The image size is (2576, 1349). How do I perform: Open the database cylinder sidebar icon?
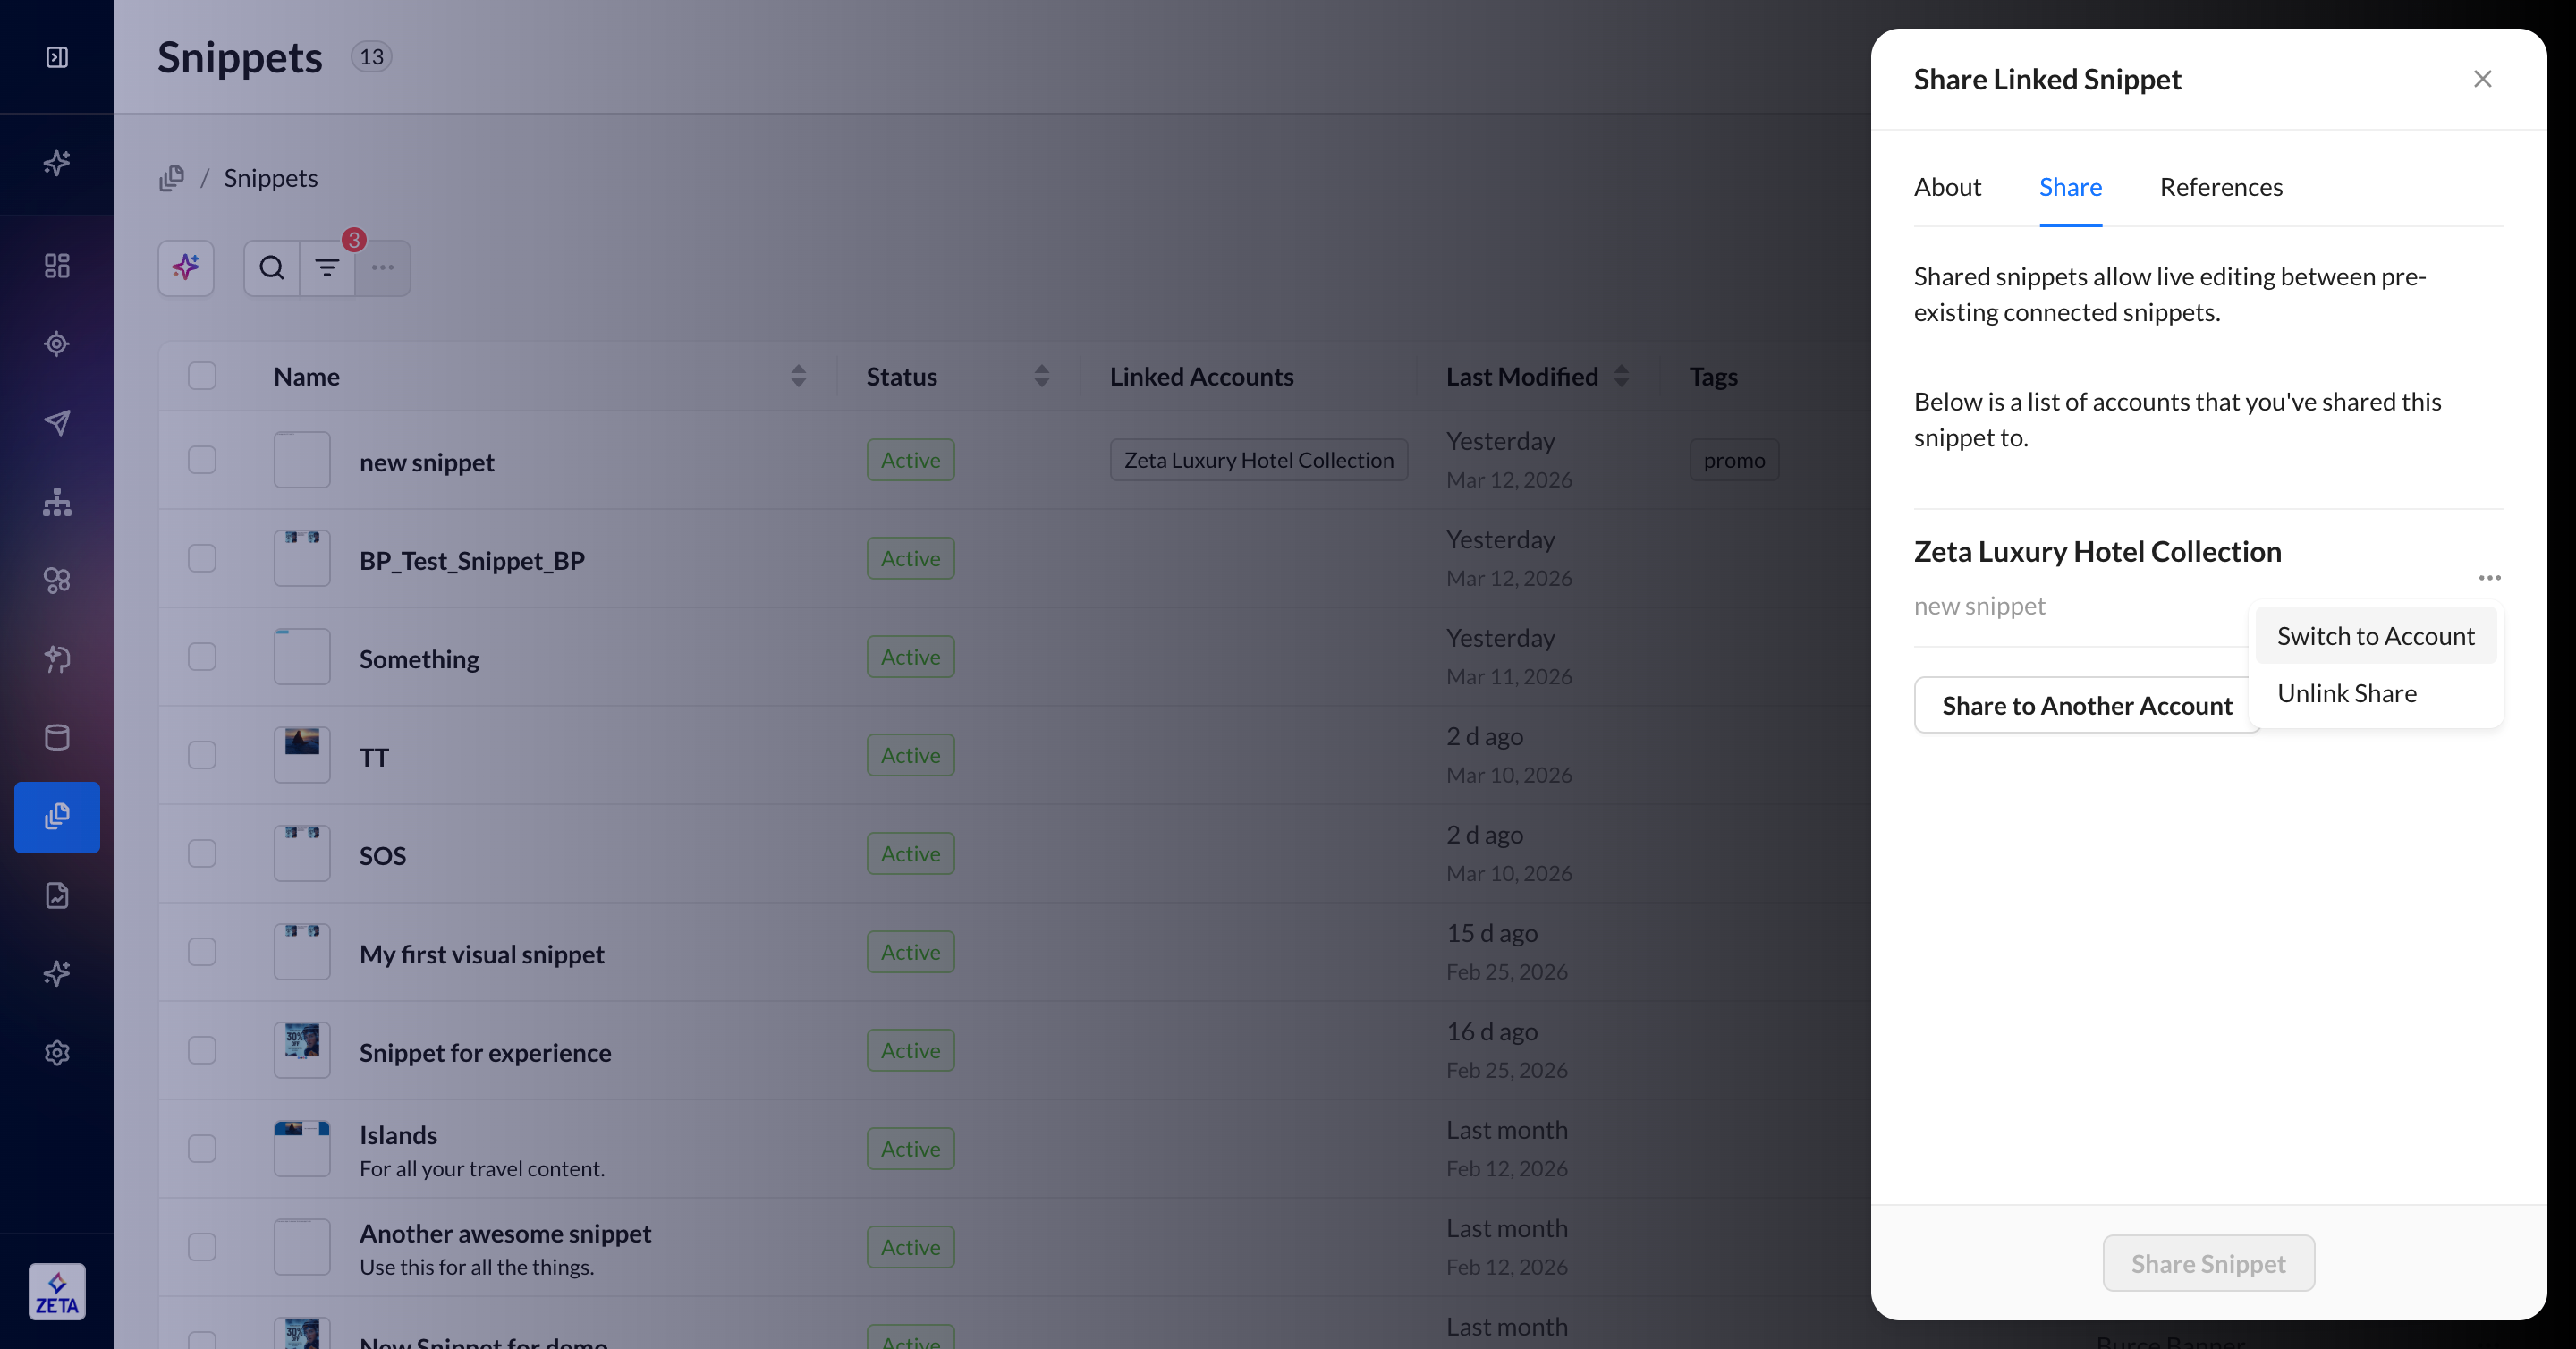coord(57,738)
